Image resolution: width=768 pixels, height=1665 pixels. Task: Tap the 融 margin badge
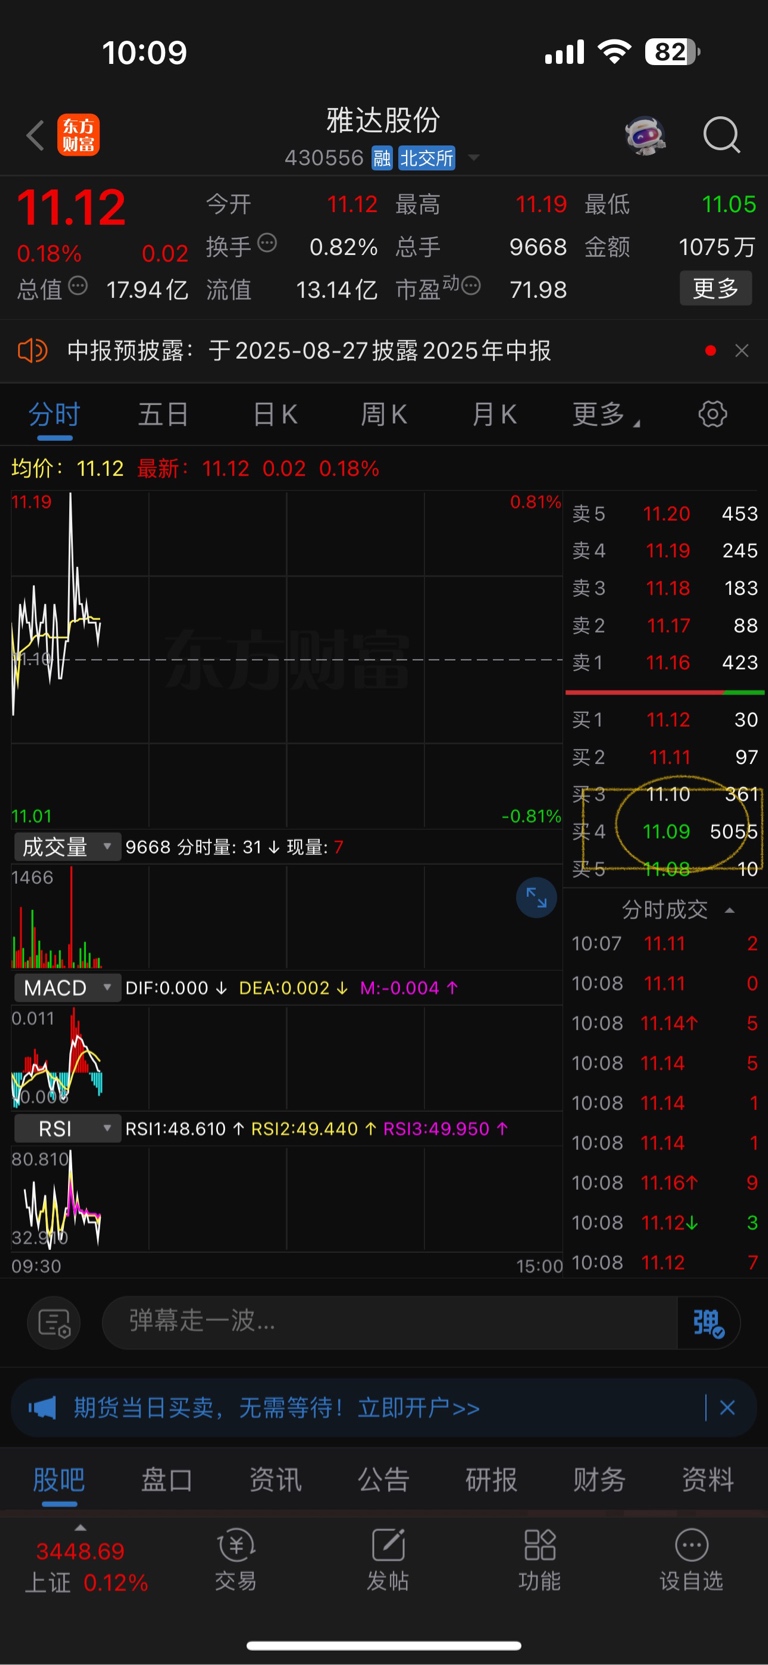point(382,158)
